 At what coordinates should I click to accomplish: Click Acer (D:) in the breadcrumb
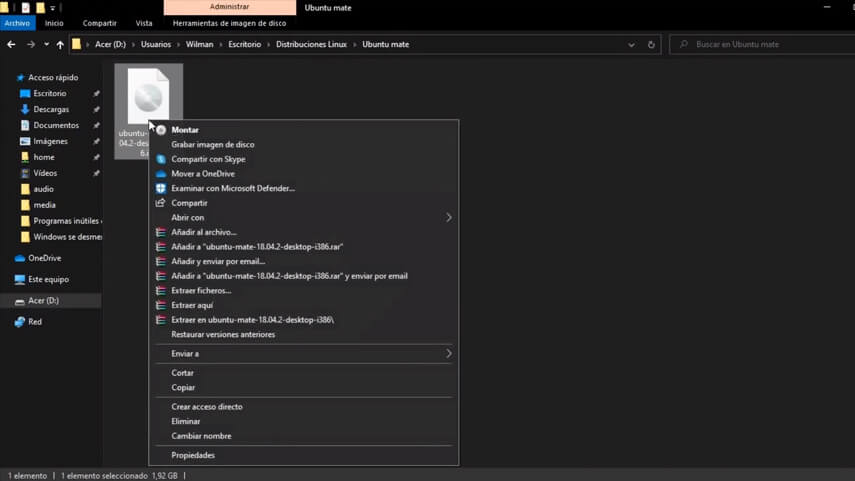pyautogui.click(x=110, y=45)
